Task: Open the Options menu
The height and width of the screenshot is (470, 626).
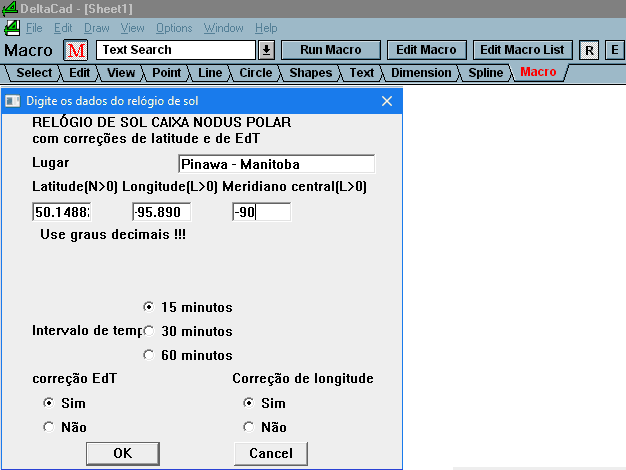Action: pos(174,28)
